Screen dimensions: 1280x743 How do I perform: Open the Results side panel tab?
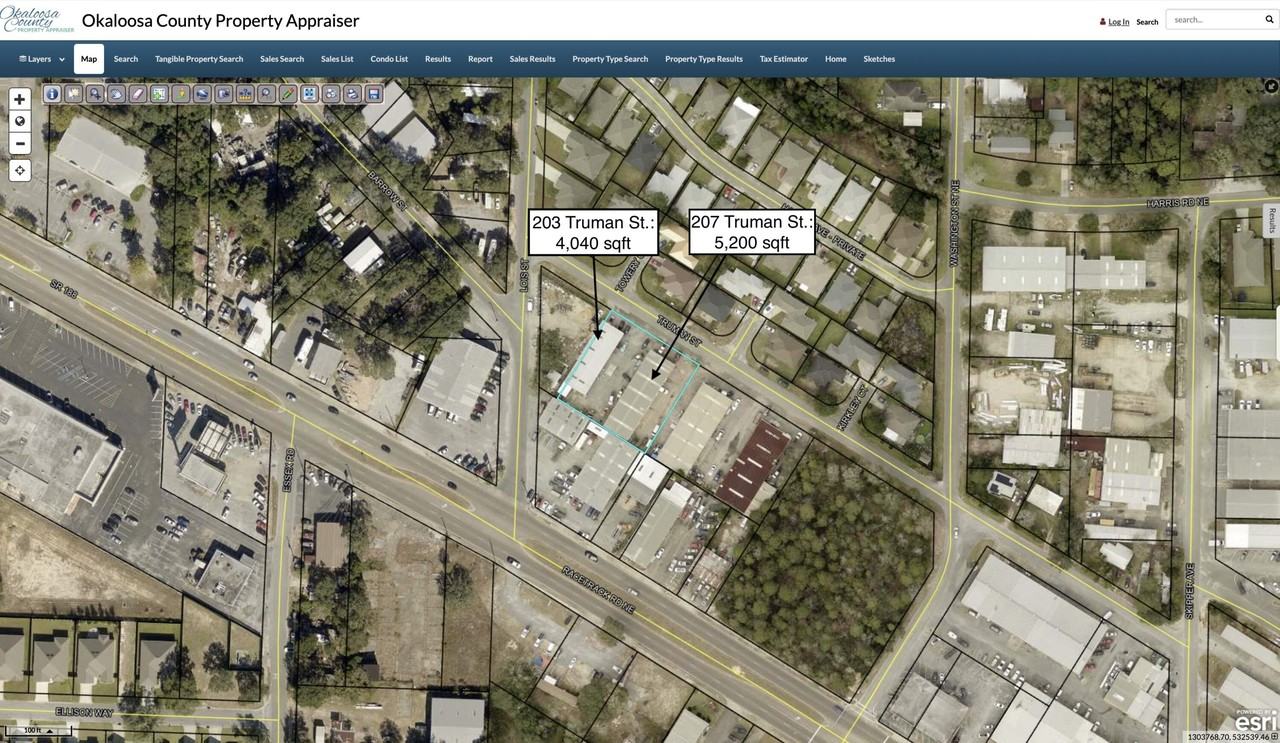[1271, 220]
